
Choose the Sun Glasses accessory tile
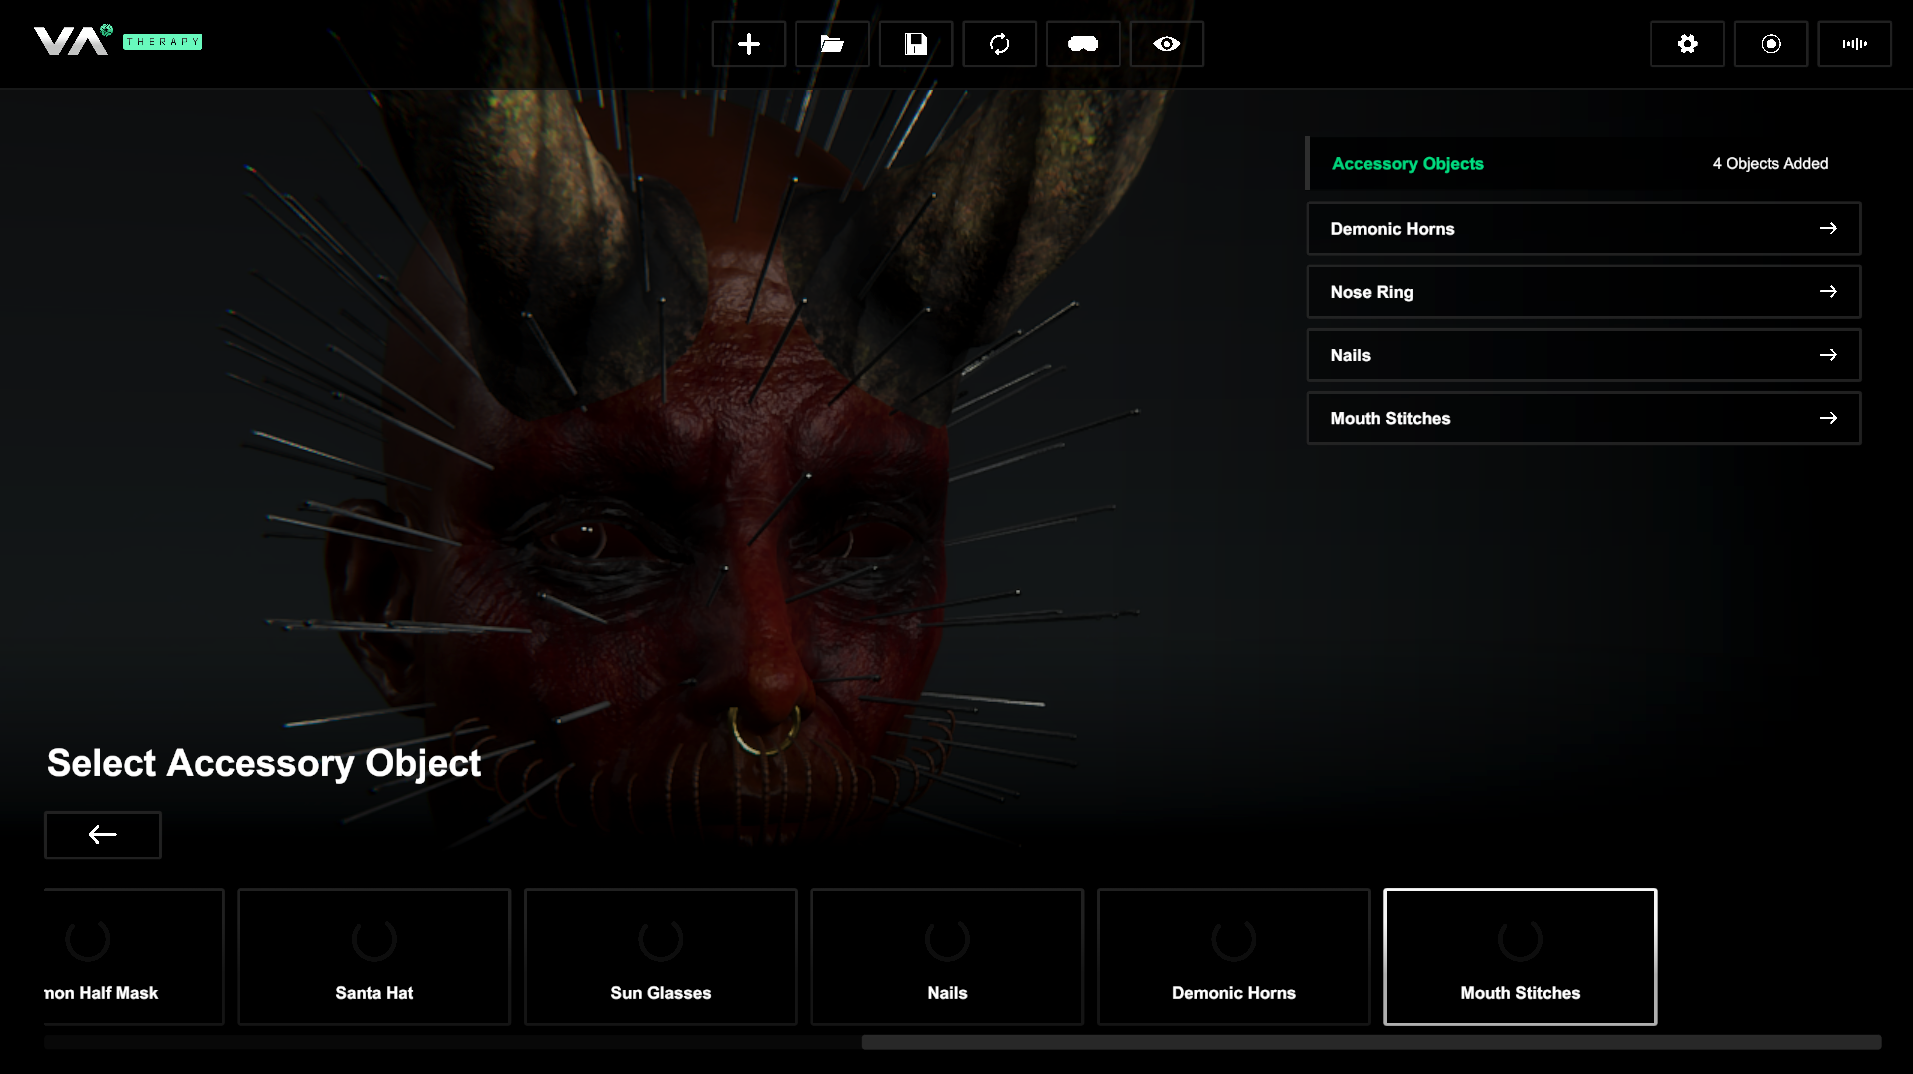[660, 957]
